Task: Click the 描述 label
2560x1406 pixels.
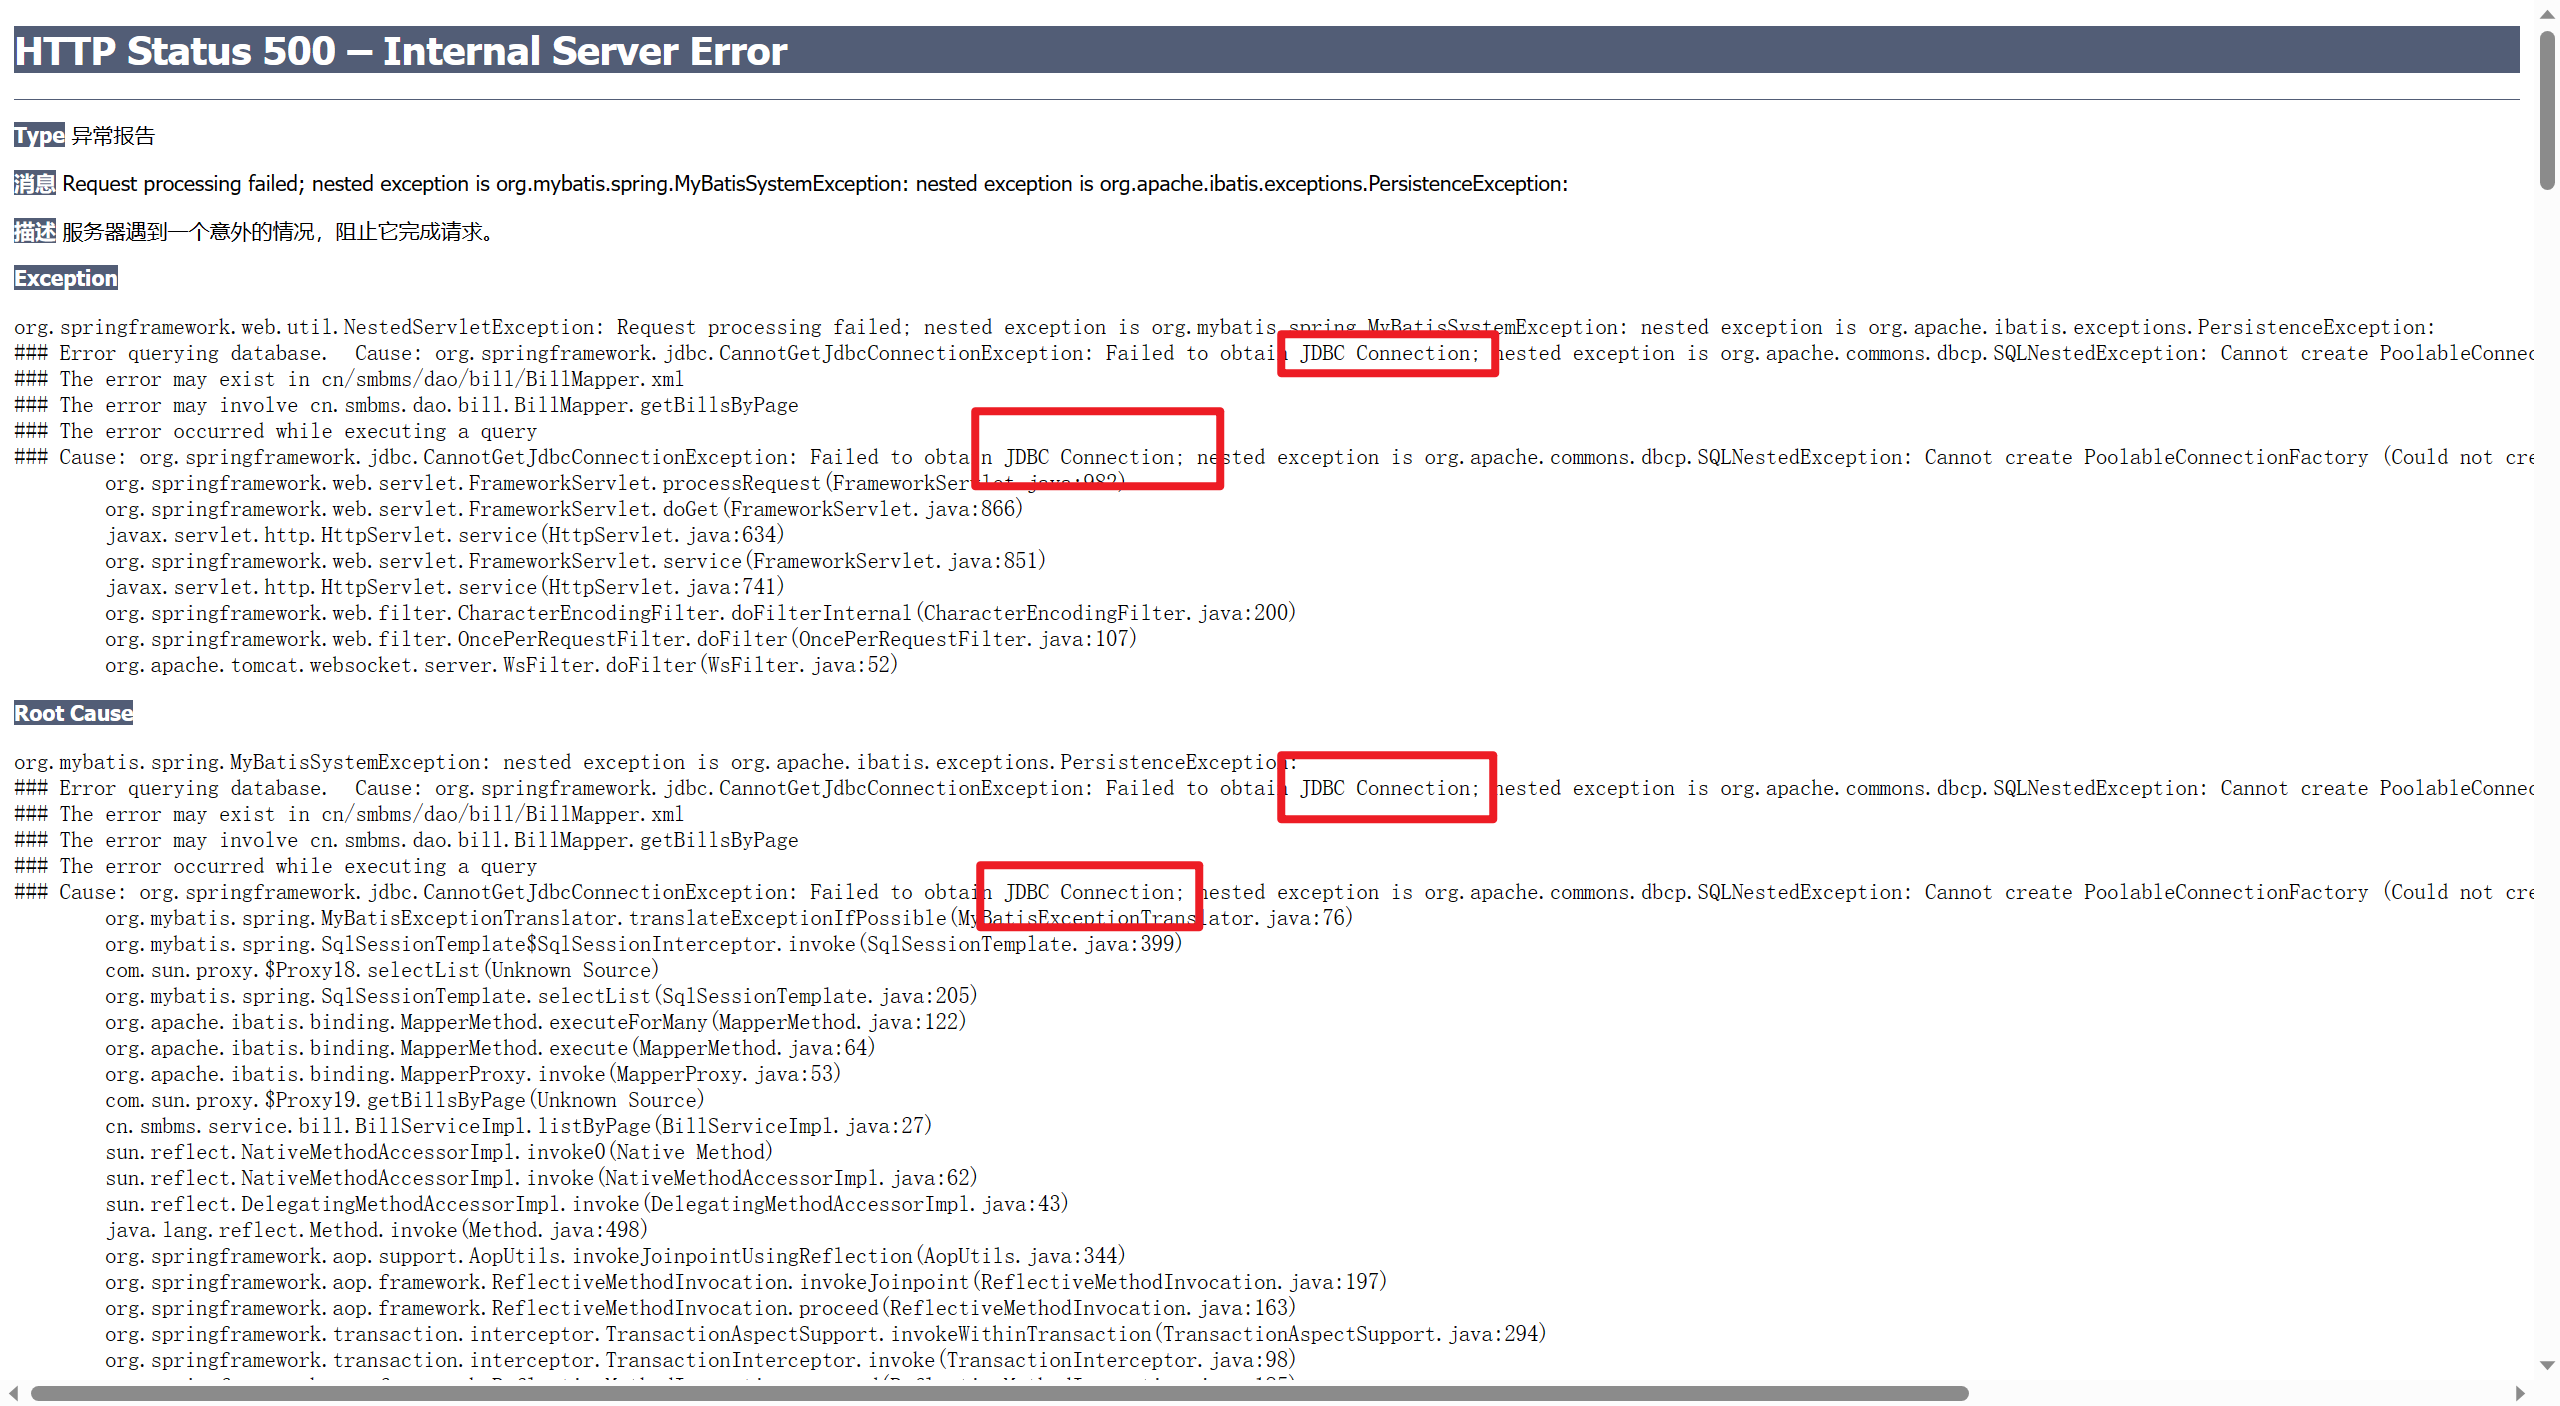Action: (x=35, y=231)
